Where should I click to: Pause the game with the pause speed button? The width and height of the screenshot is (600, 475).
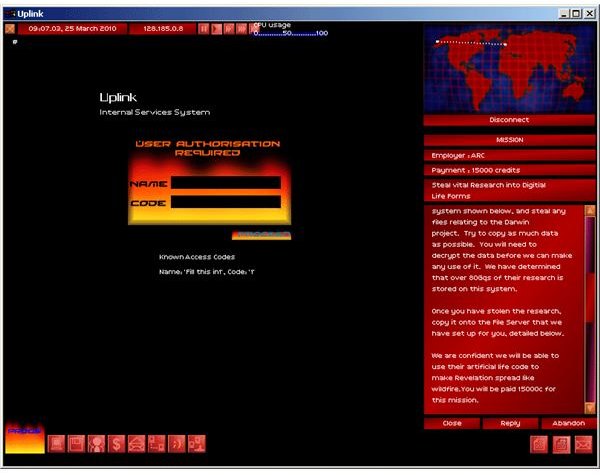[x=204, y=29]
